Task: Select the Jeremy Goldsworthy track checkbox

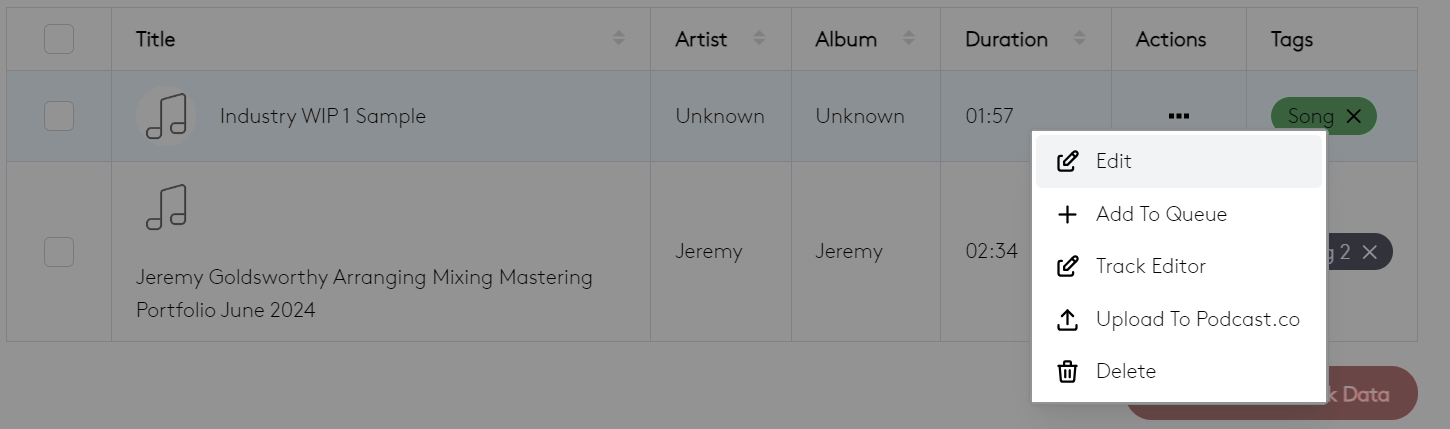Action: pos(59,252)
